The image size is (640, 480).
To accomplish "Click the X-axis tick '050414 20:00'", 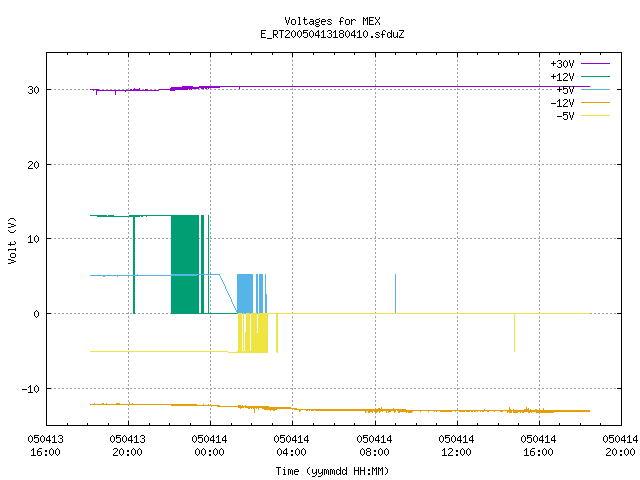I will [620, 445].
